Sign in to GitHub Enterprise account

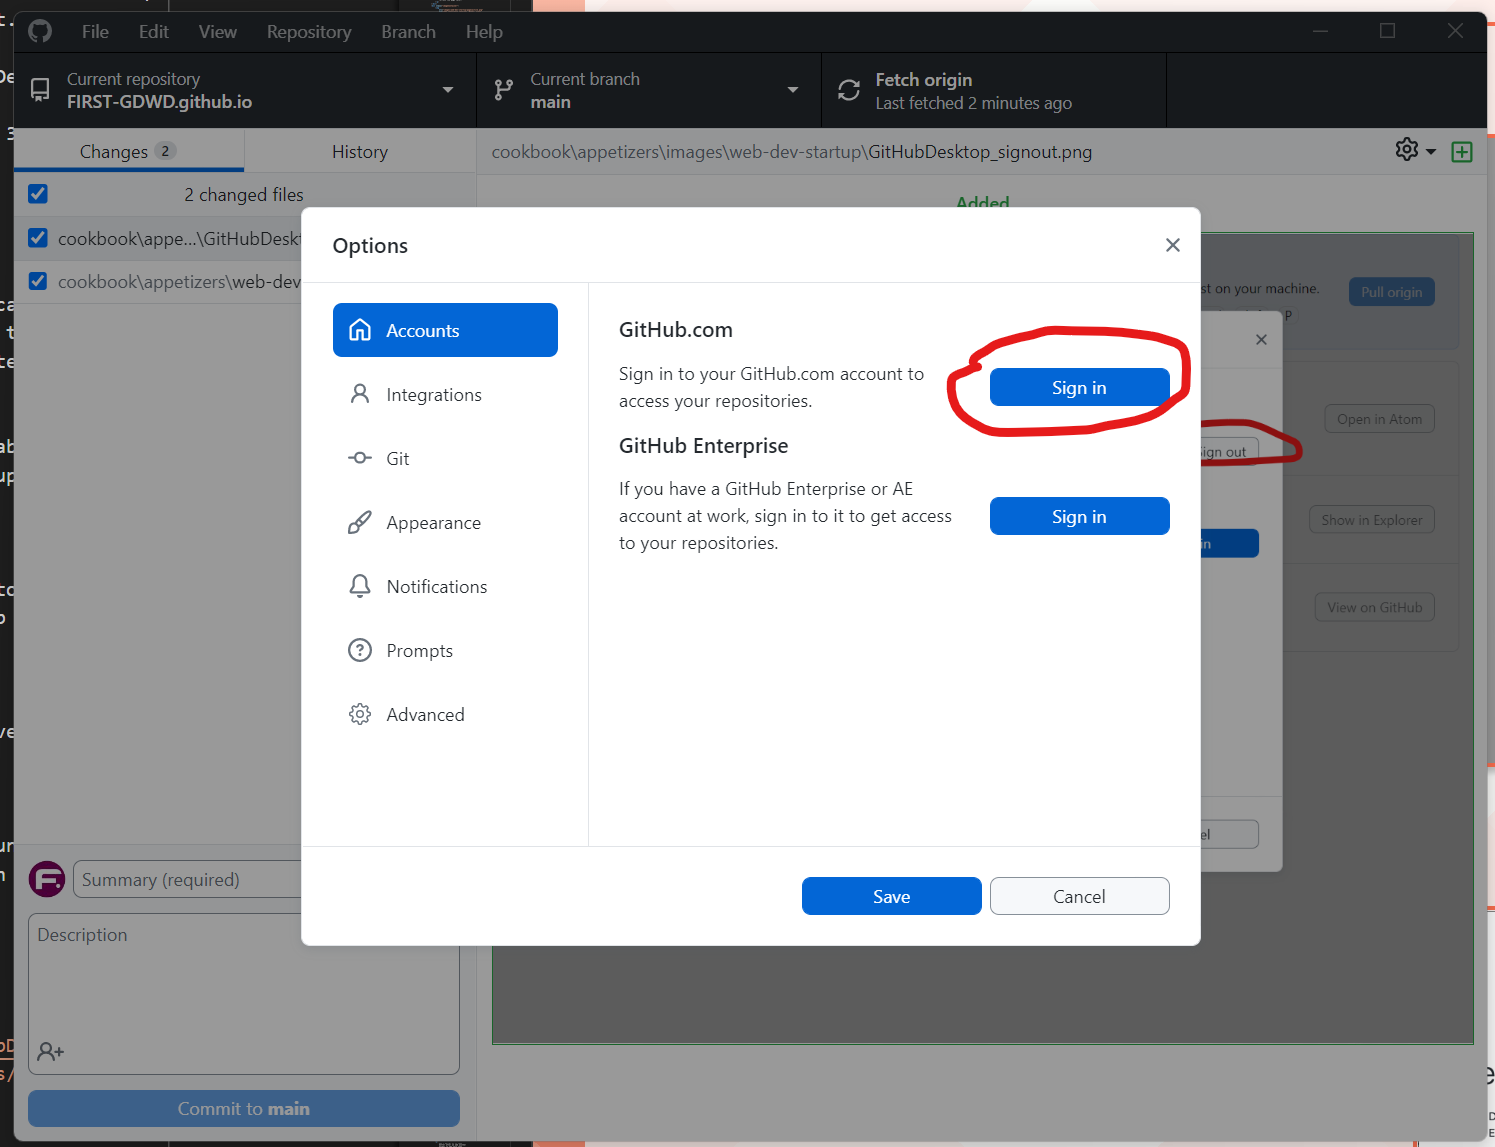pos(1079,516)
